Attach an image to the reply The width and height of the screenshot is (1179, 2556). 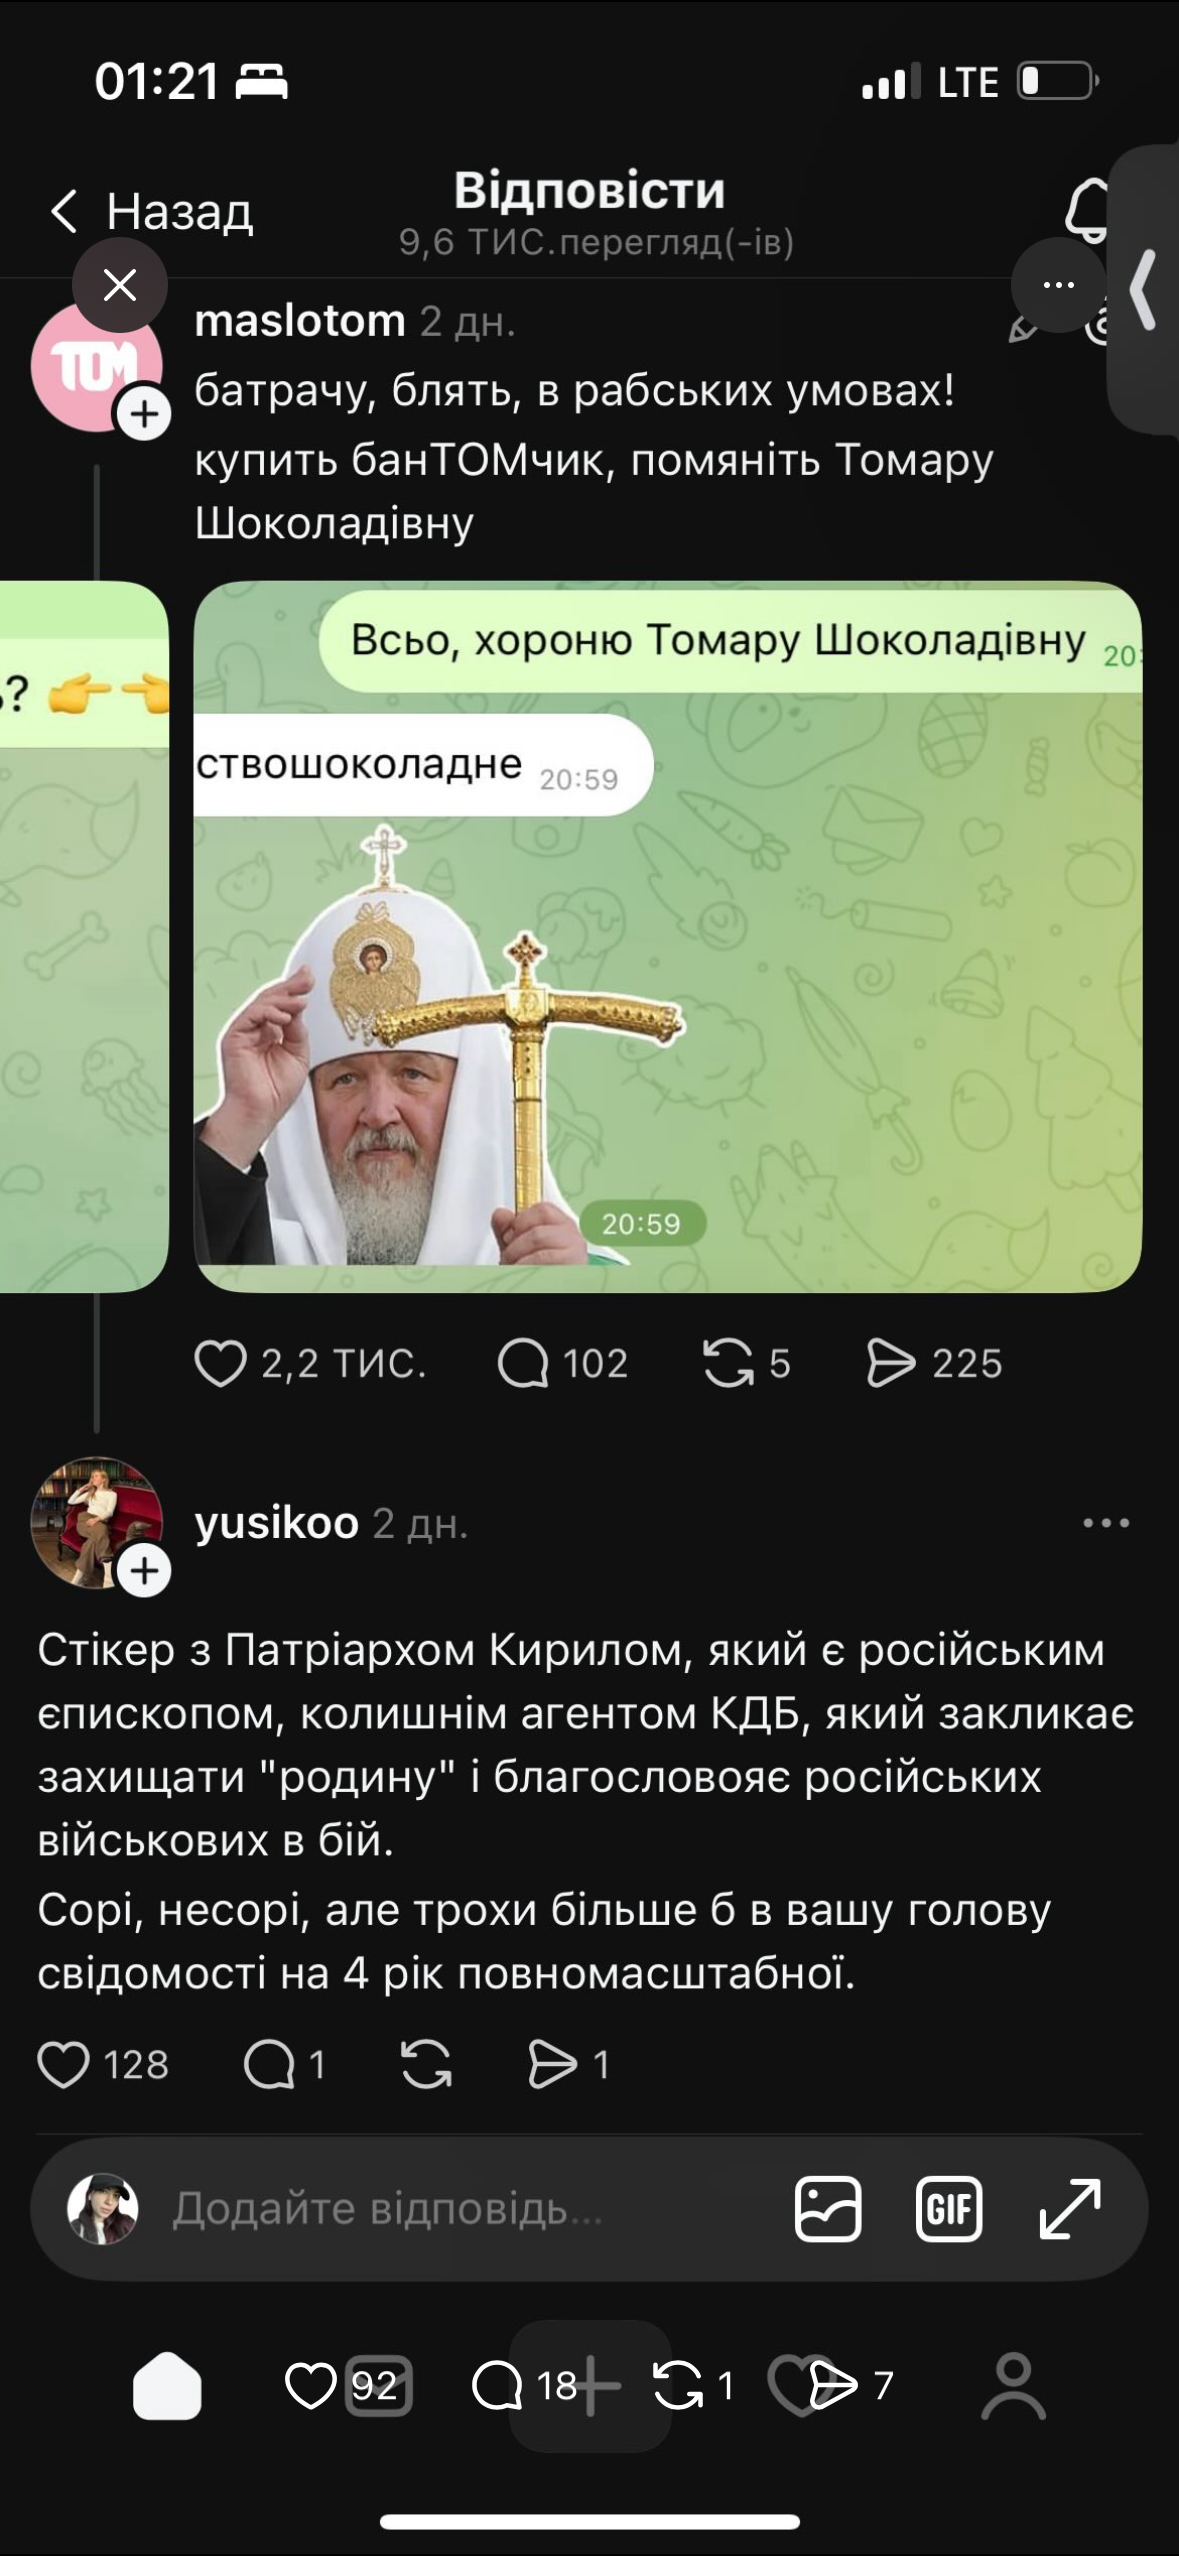828,2209
